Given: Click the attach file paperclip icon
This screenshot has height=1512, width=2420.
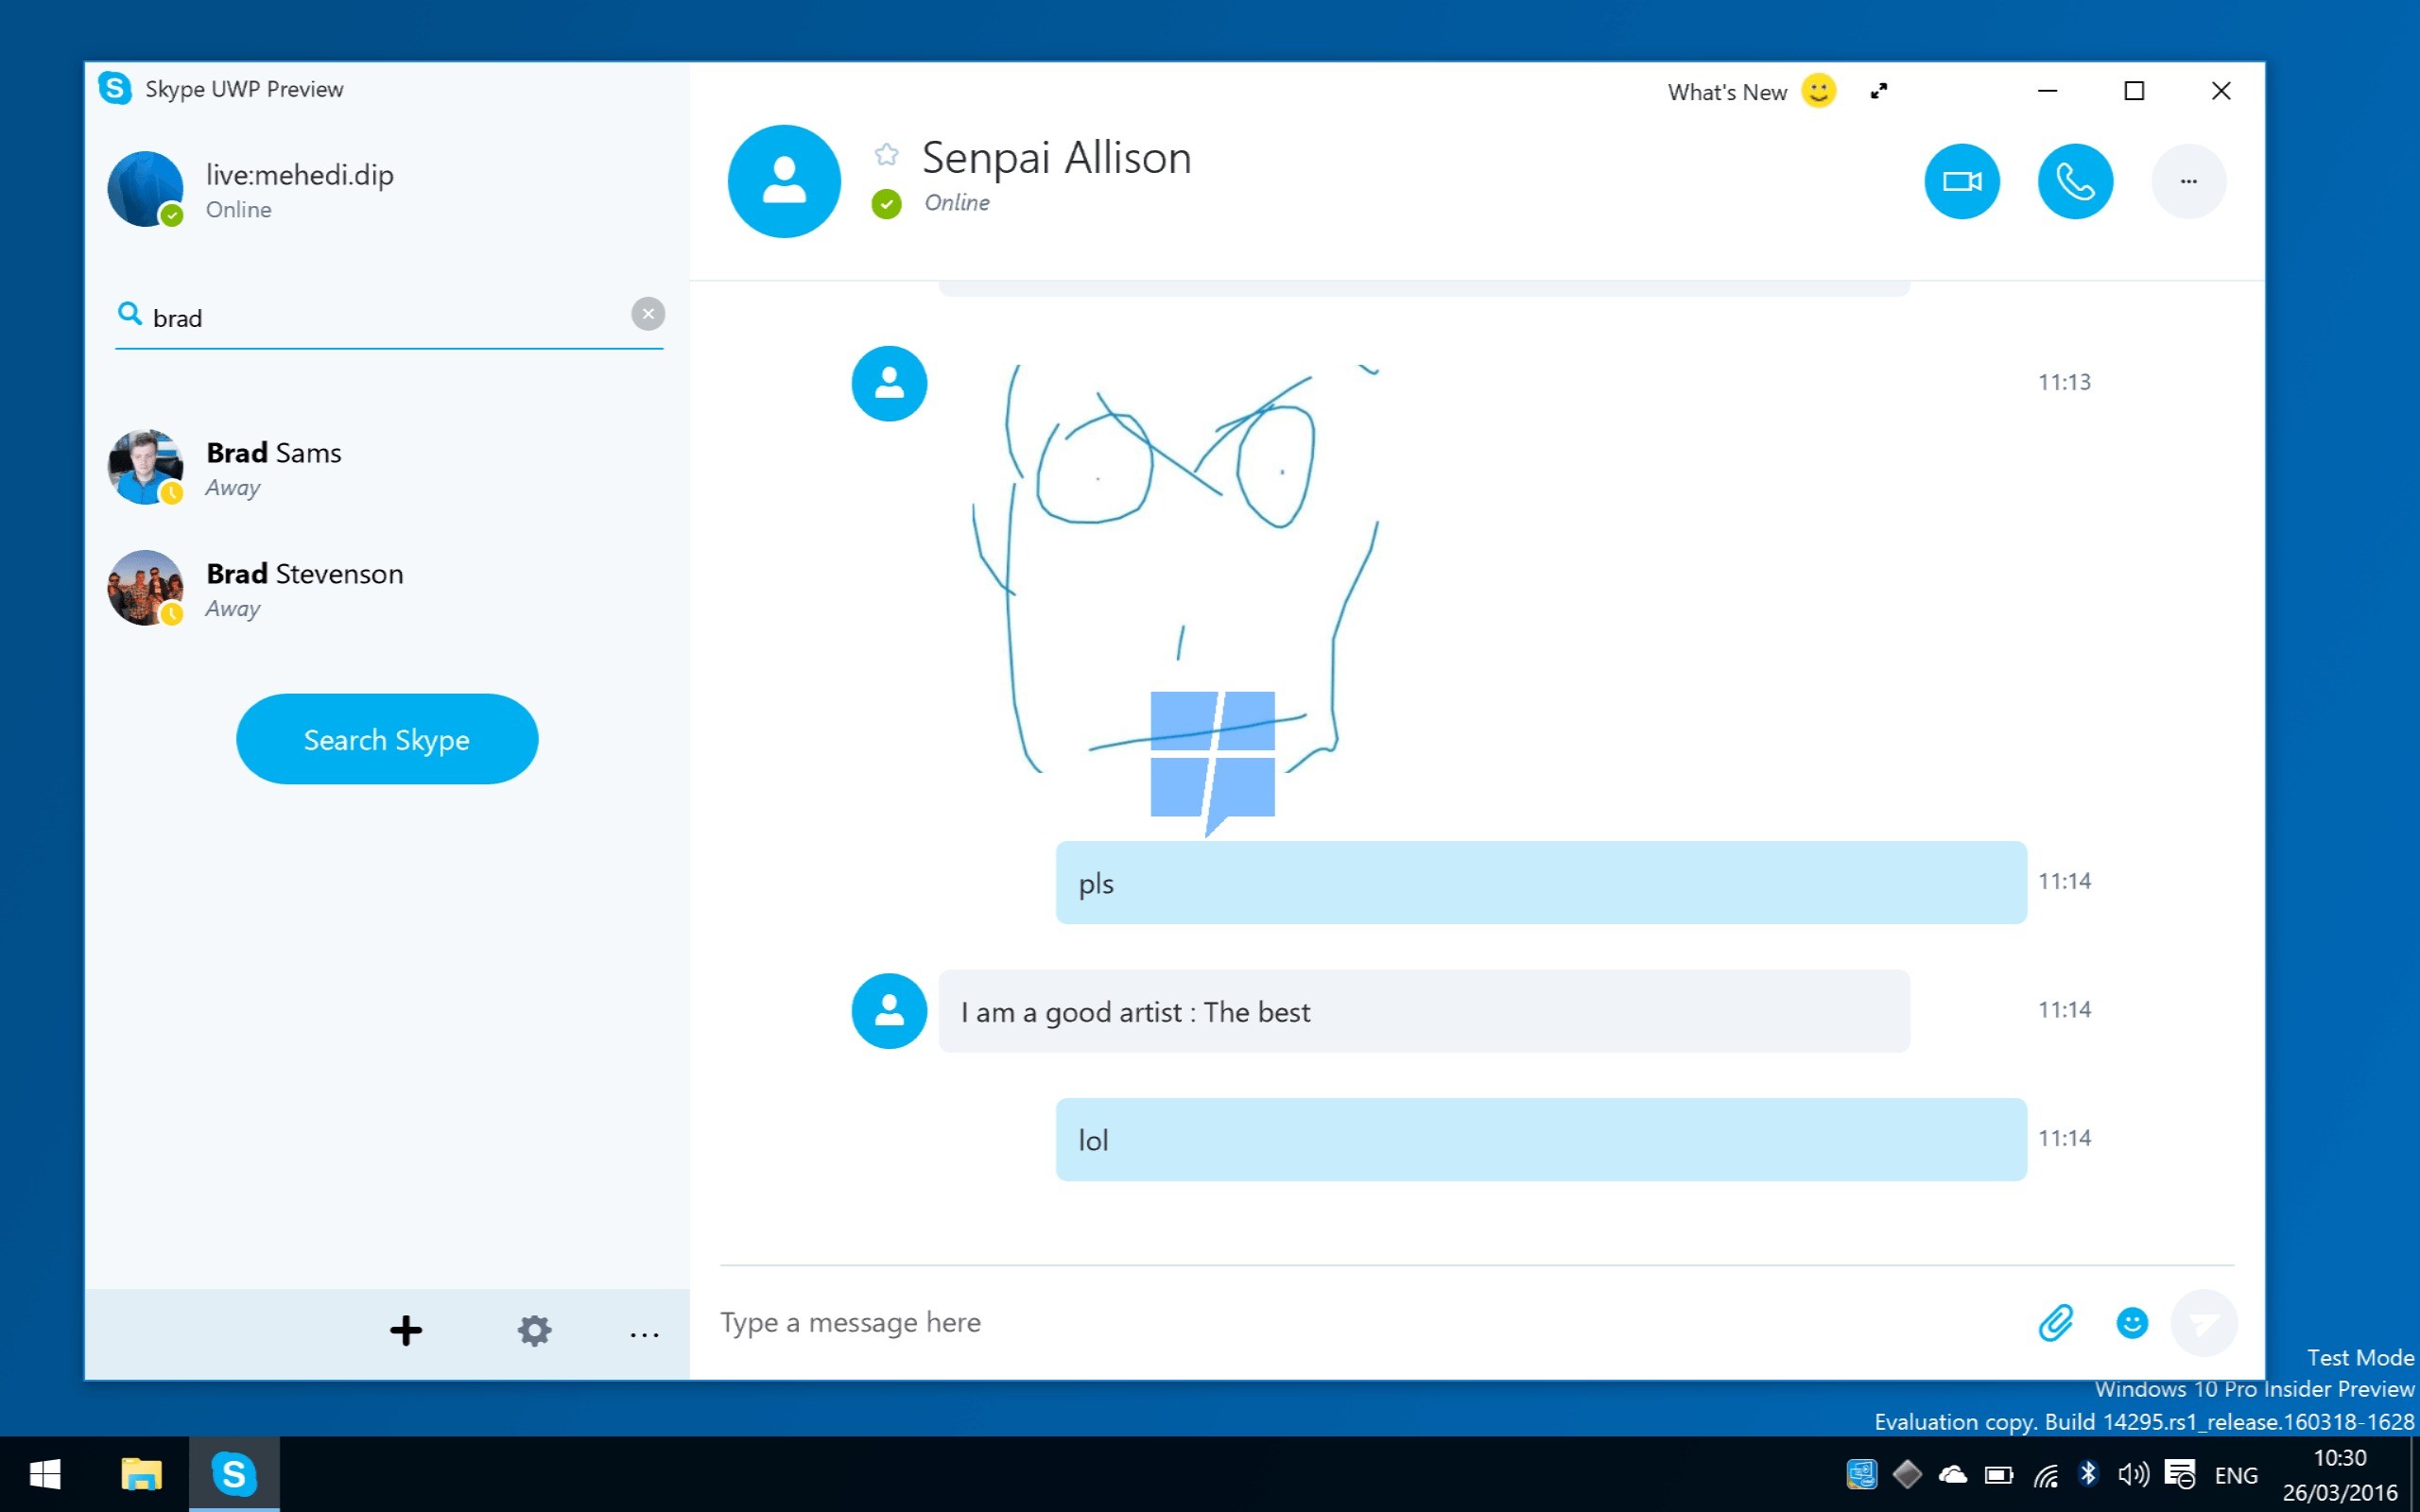Looking at the screenshot, I should click(x=2056, y=1322).
